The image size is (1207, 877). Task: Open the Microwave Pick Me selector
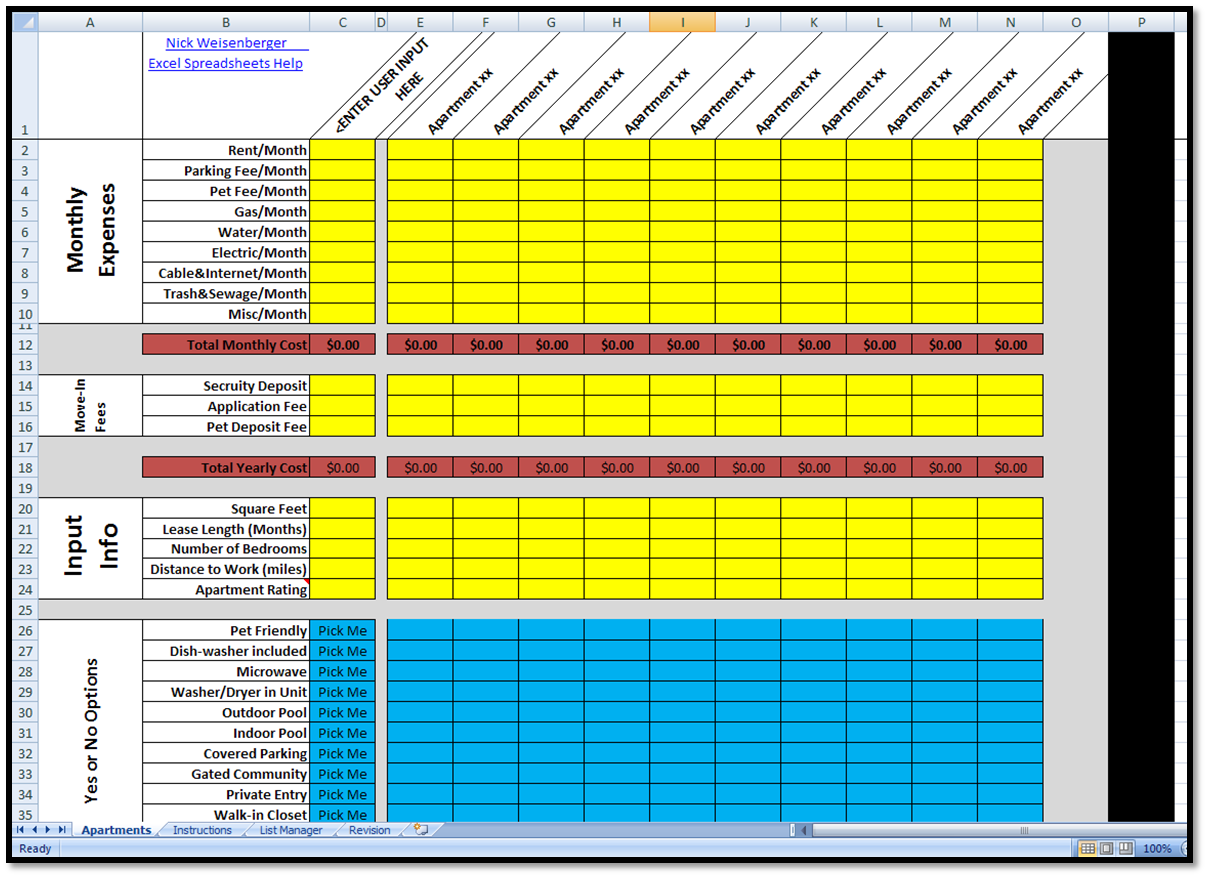pos(342,671)
